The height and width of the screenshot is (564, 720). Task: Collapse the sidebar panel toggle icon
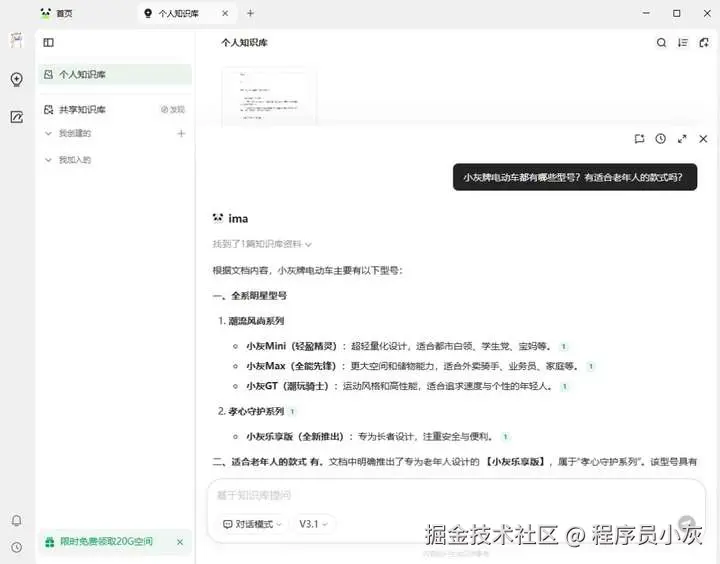pyautogui.click(x=48, y=43)
